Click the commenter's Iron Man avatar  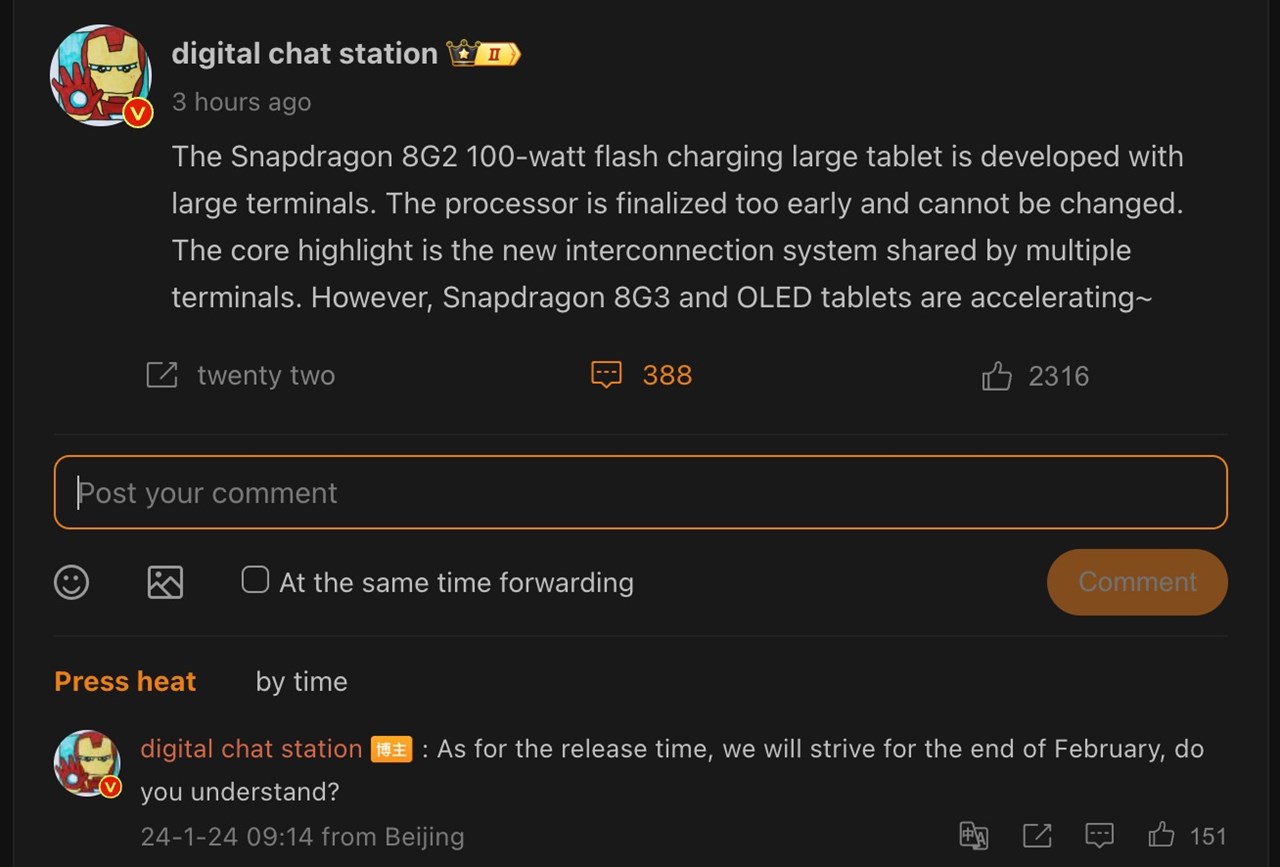[86, 762]
